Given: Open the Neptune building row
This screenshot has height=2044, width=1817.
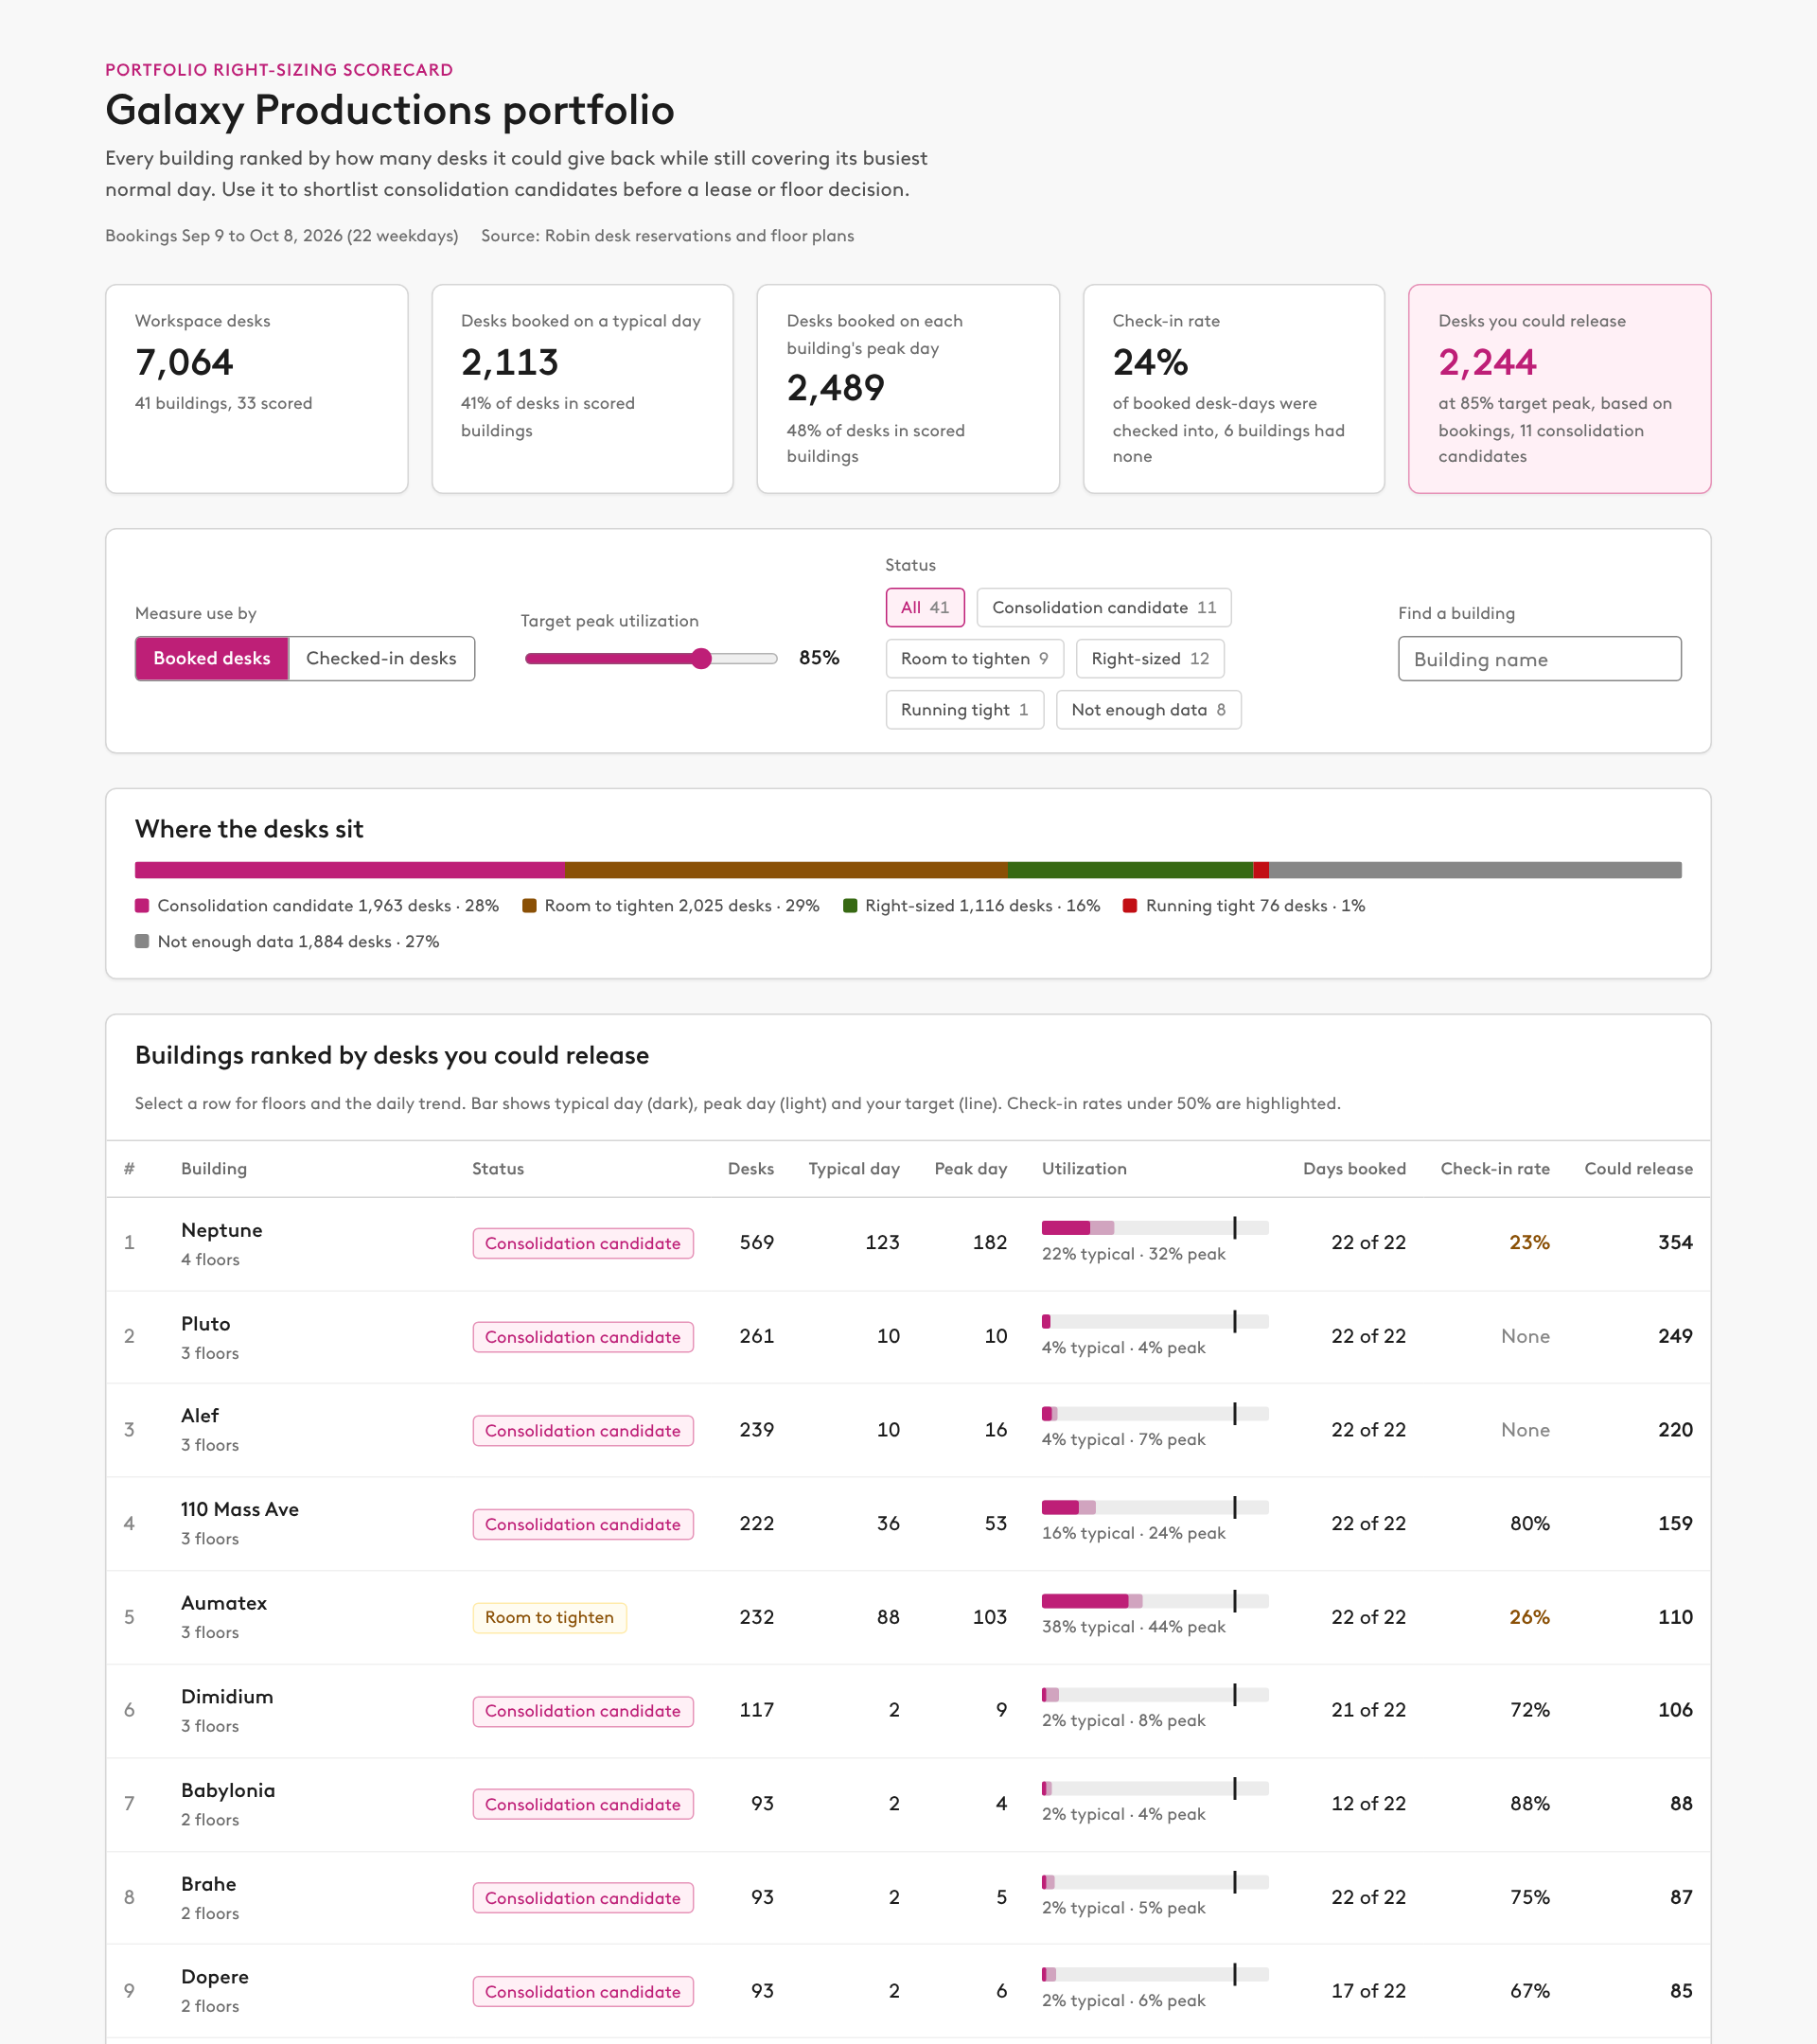Looking at the screenshot, I should click(908, 1243).
